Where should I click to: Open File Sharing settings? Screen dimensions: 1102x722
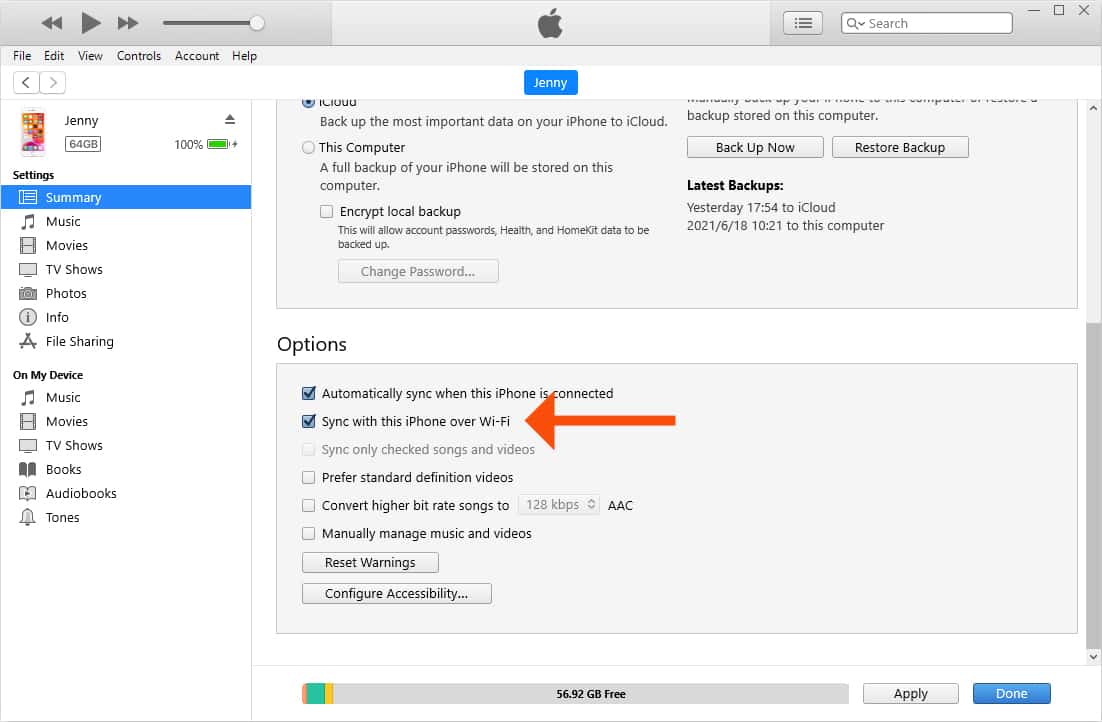click(77, 341)
